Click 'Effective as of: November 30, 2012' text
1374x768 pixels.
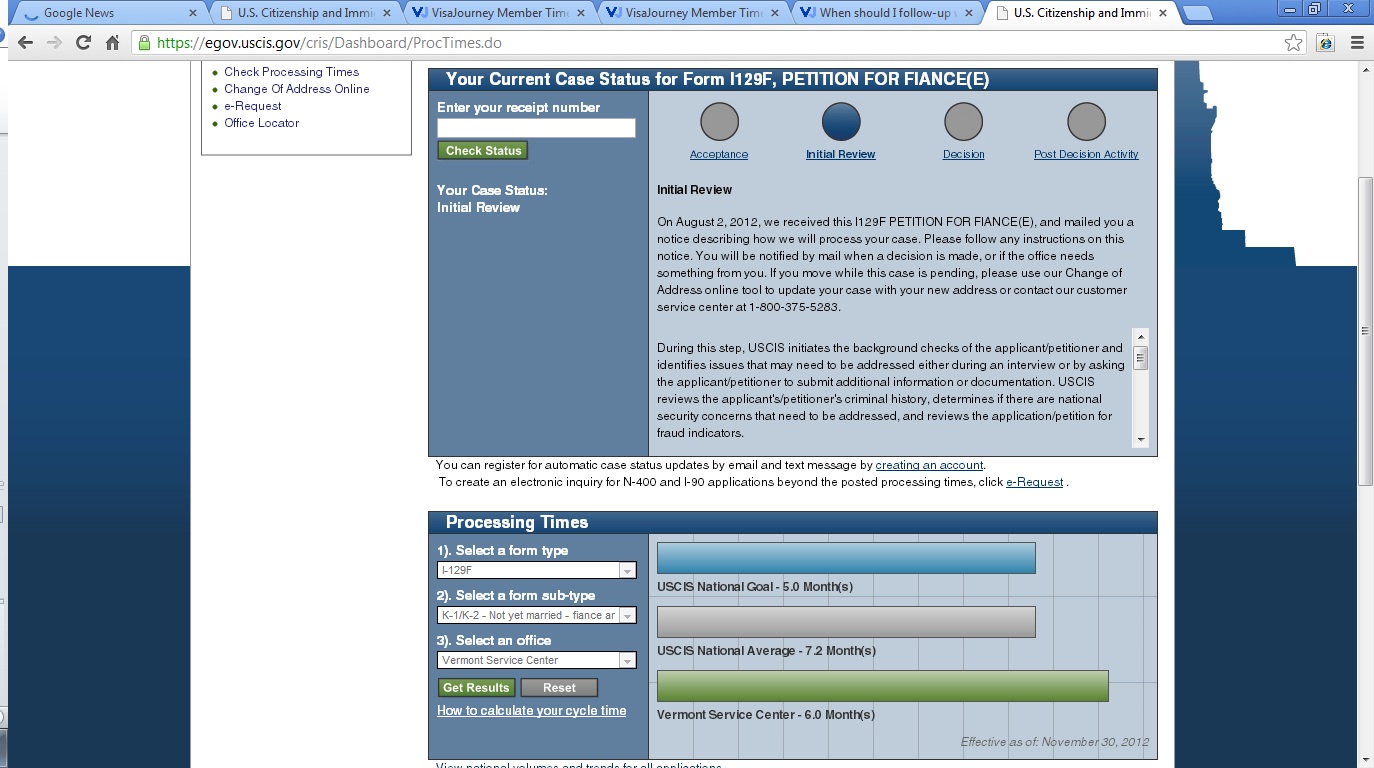[x=1054, y=742]
